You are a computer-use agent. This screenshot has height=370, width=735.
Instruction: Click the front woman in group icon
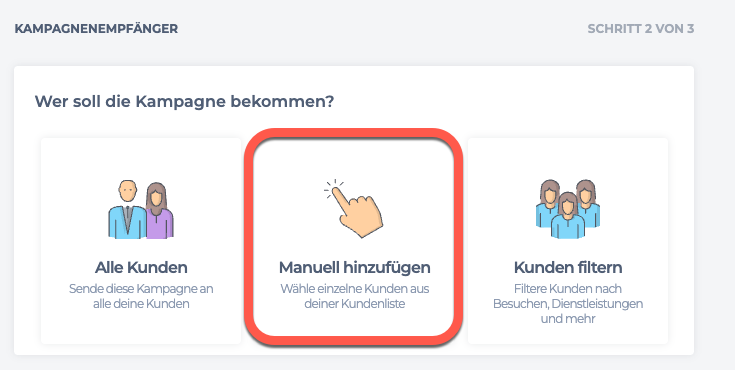pos(568,216)
